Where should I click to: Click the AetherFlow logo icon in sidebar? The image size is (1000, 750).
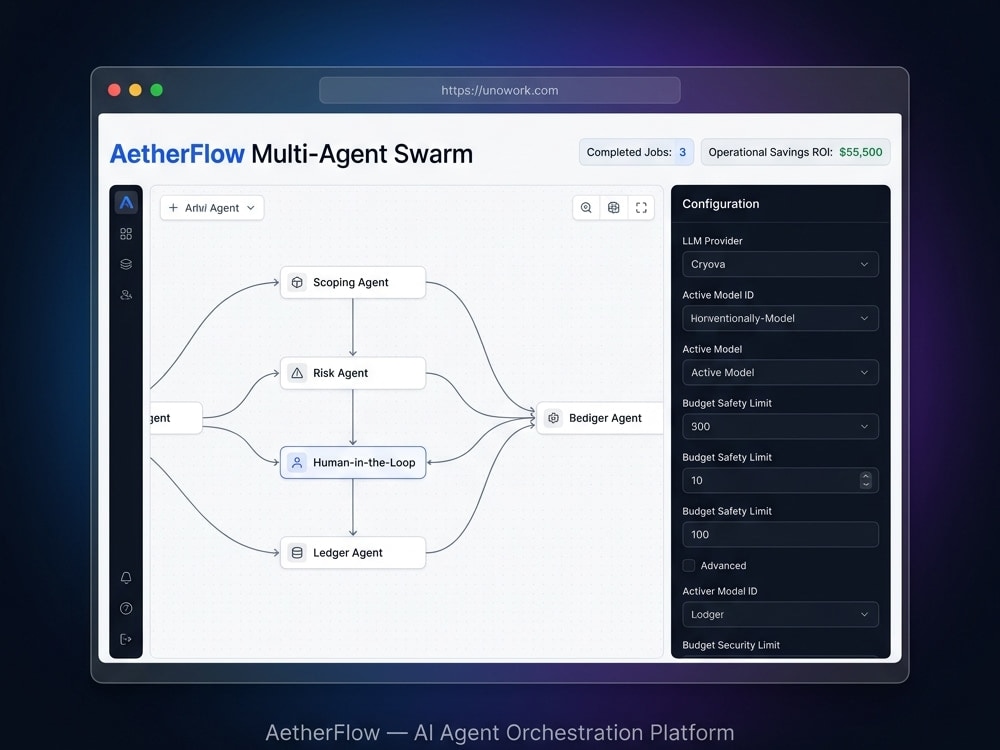click(126, 203)
